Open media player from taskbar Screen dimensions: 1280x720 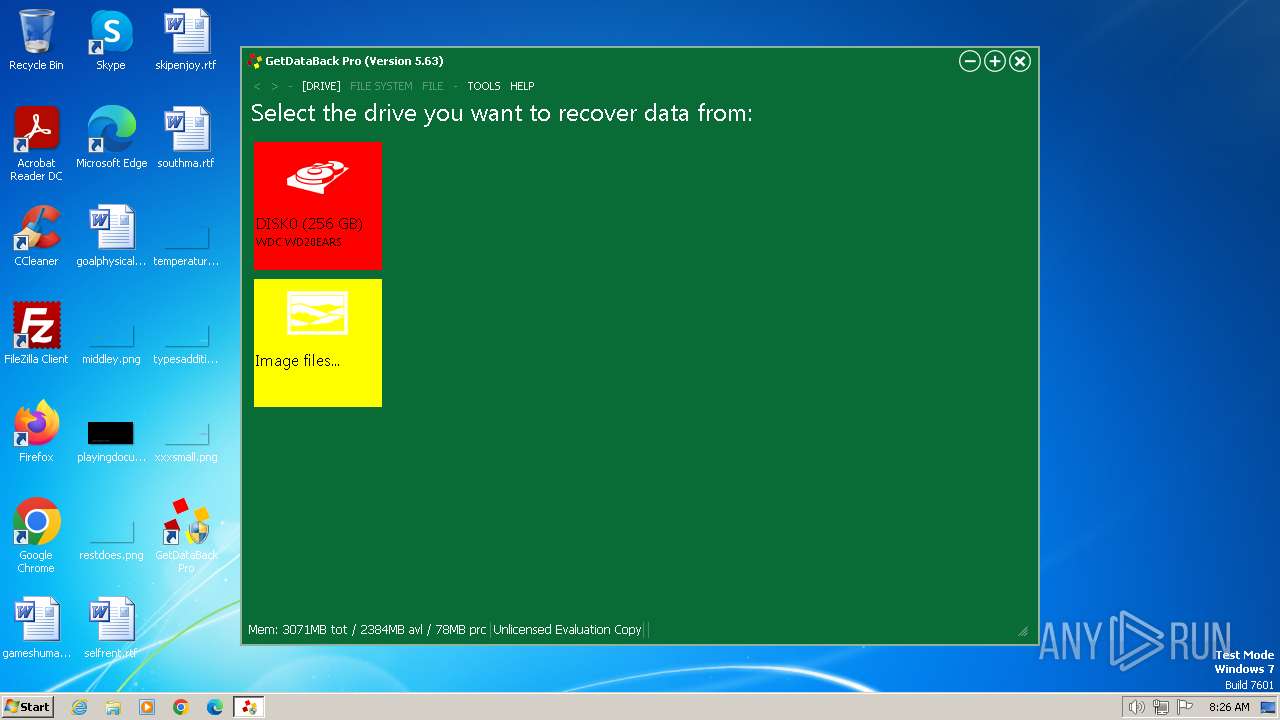147,707
